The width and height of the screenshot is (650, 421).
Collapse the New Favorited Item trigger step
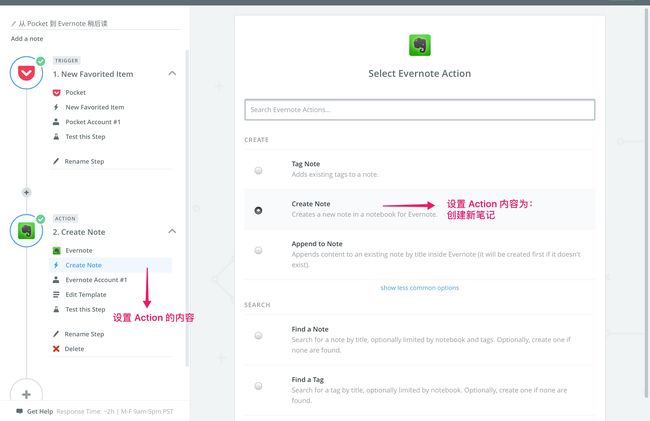172,73
